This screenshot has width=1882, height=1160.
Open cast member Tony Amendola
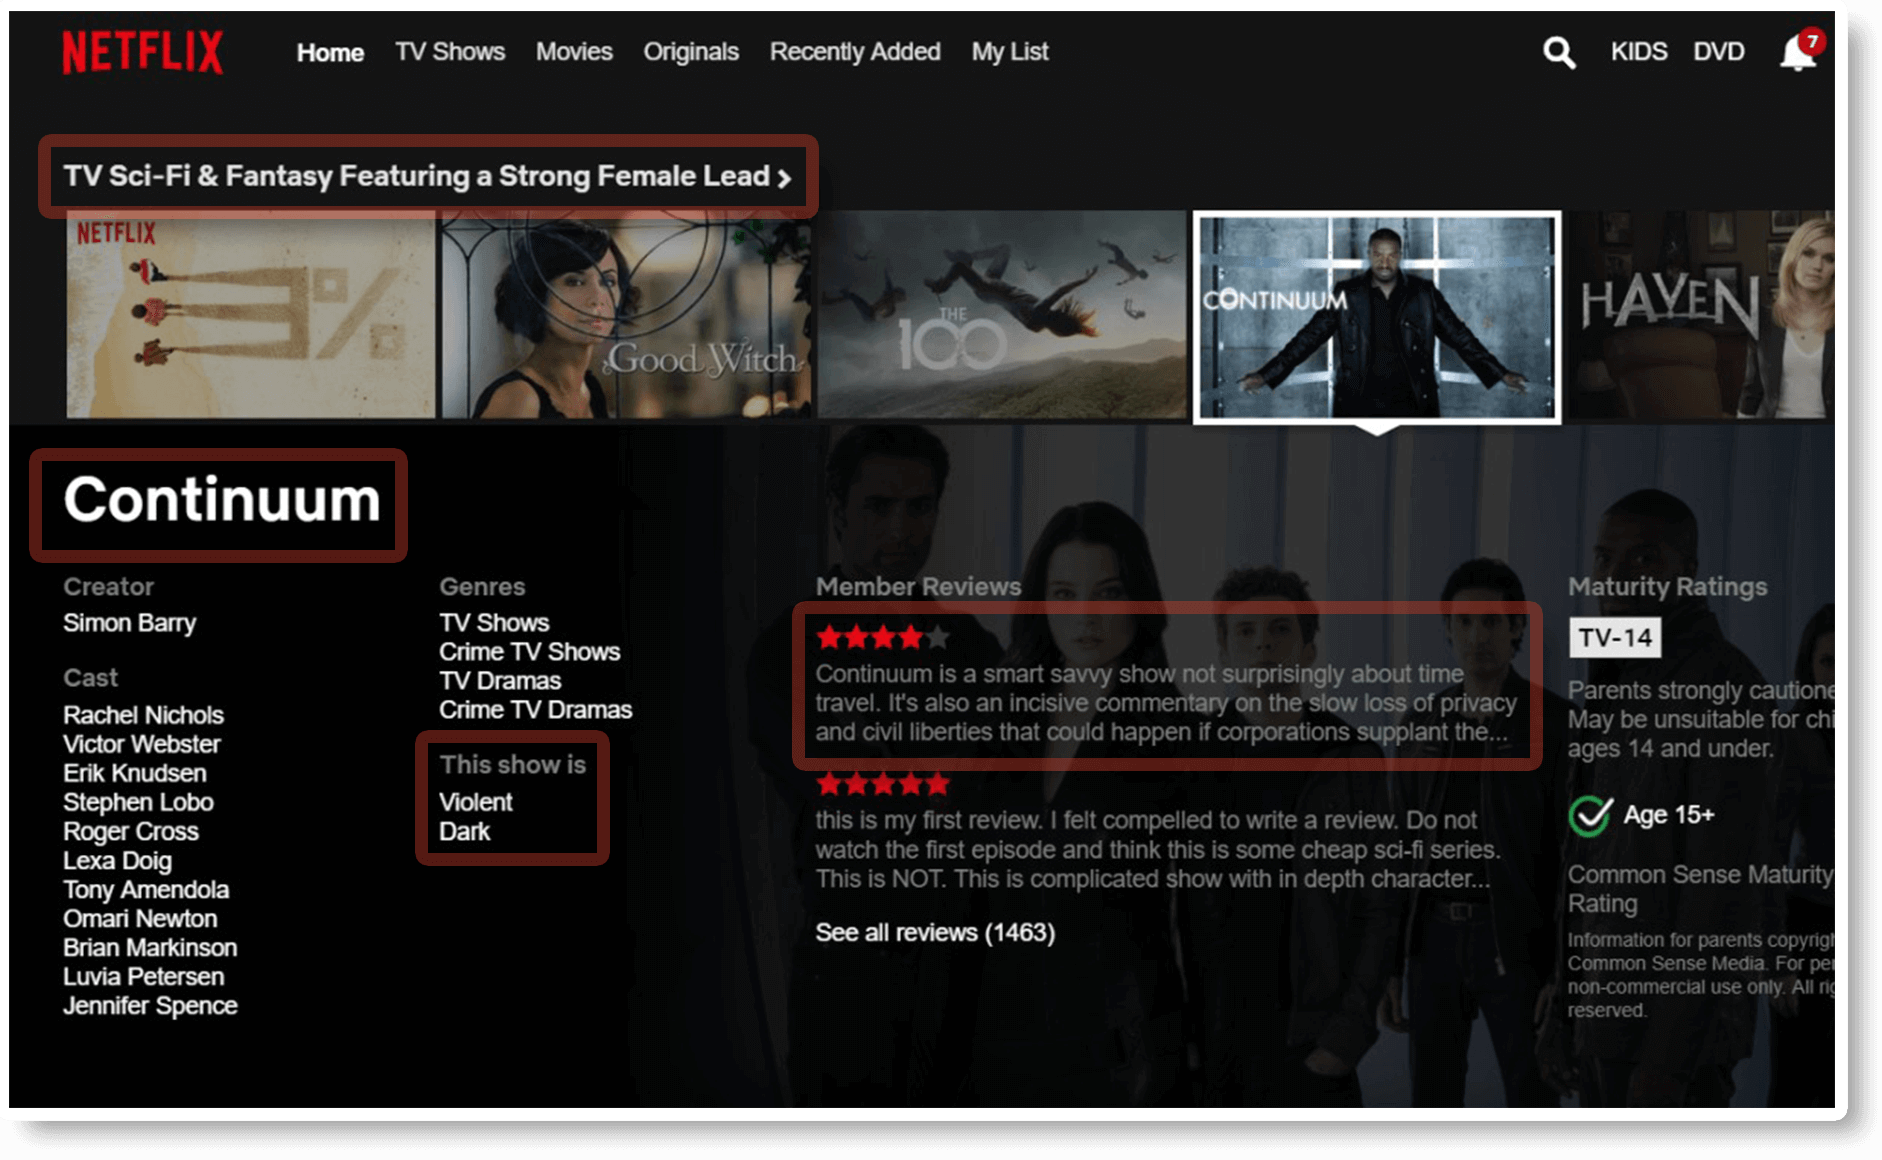[146, 889]
